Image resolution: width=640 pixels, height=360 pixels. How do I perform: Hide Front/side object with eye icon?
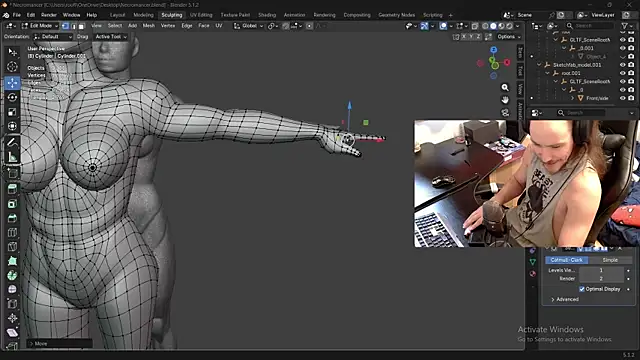(x=622, y=98)
